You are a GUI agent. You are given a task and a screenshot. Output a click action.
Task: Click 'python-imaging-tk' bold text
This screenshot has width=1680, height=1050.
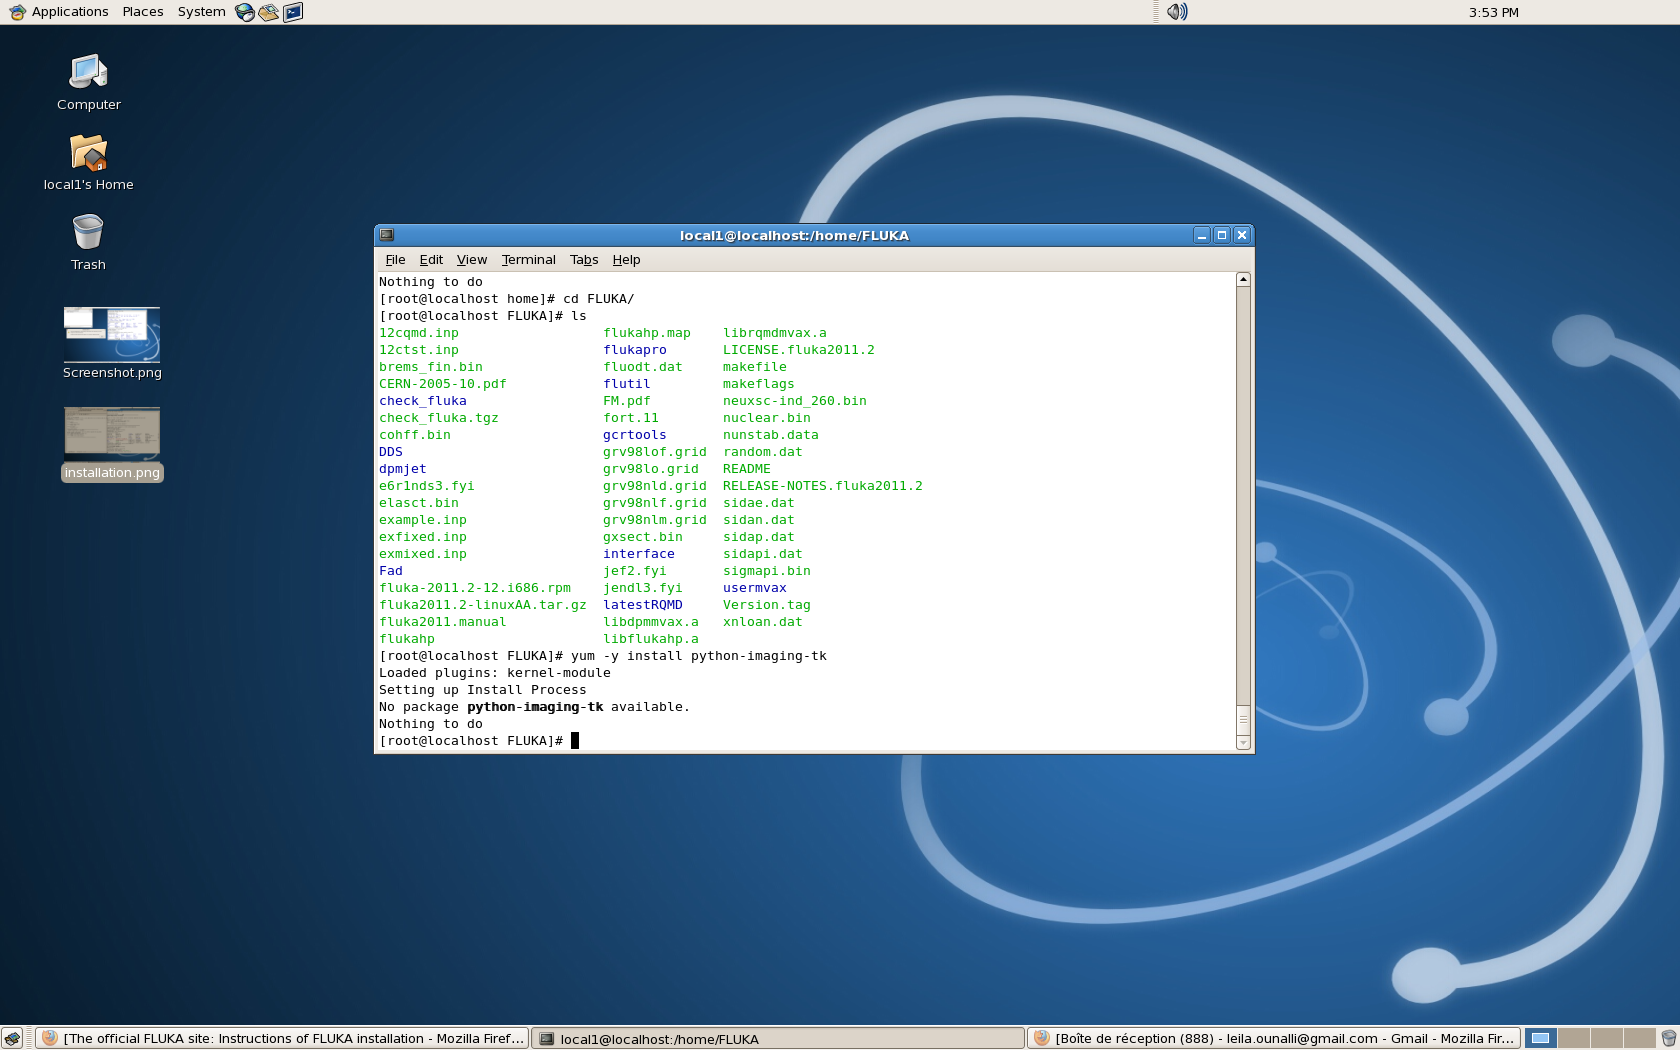click(x=535, y=707)
